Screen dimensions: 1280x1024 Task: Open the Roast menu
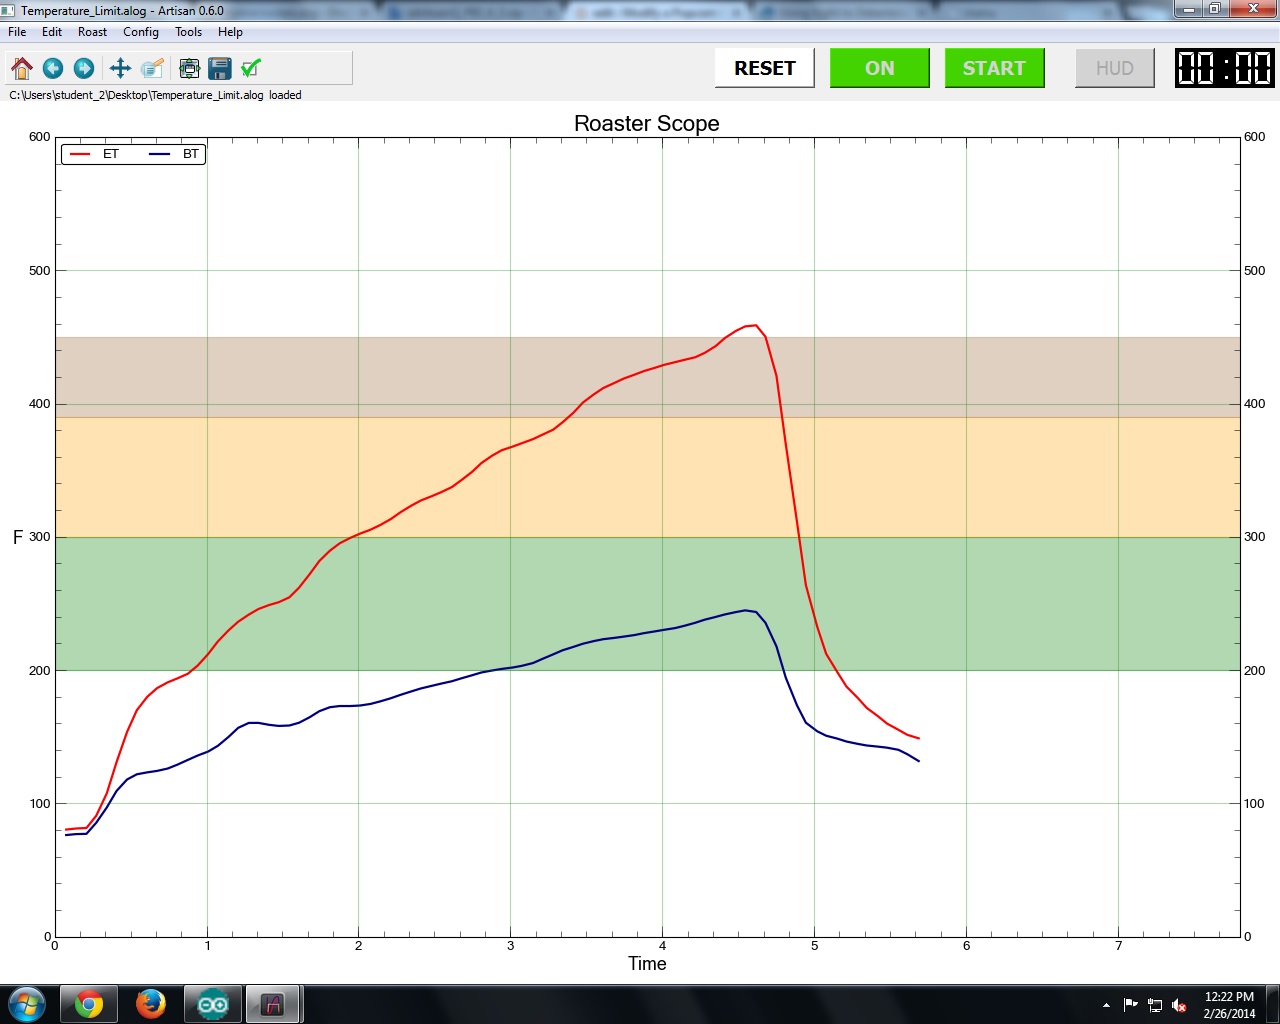92,32
